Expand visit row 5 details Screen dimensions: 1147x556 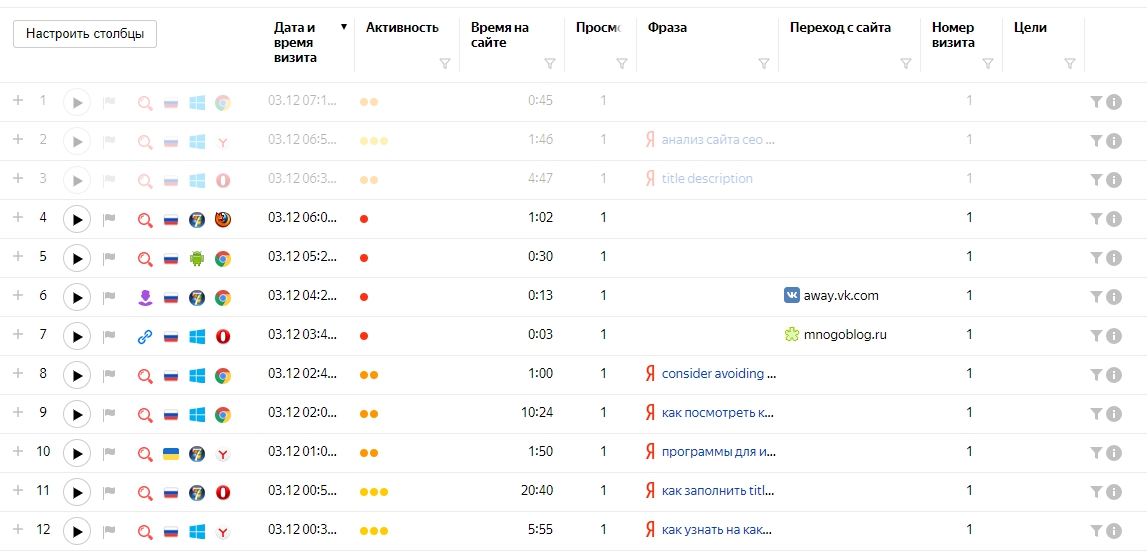tap(18, 256)
